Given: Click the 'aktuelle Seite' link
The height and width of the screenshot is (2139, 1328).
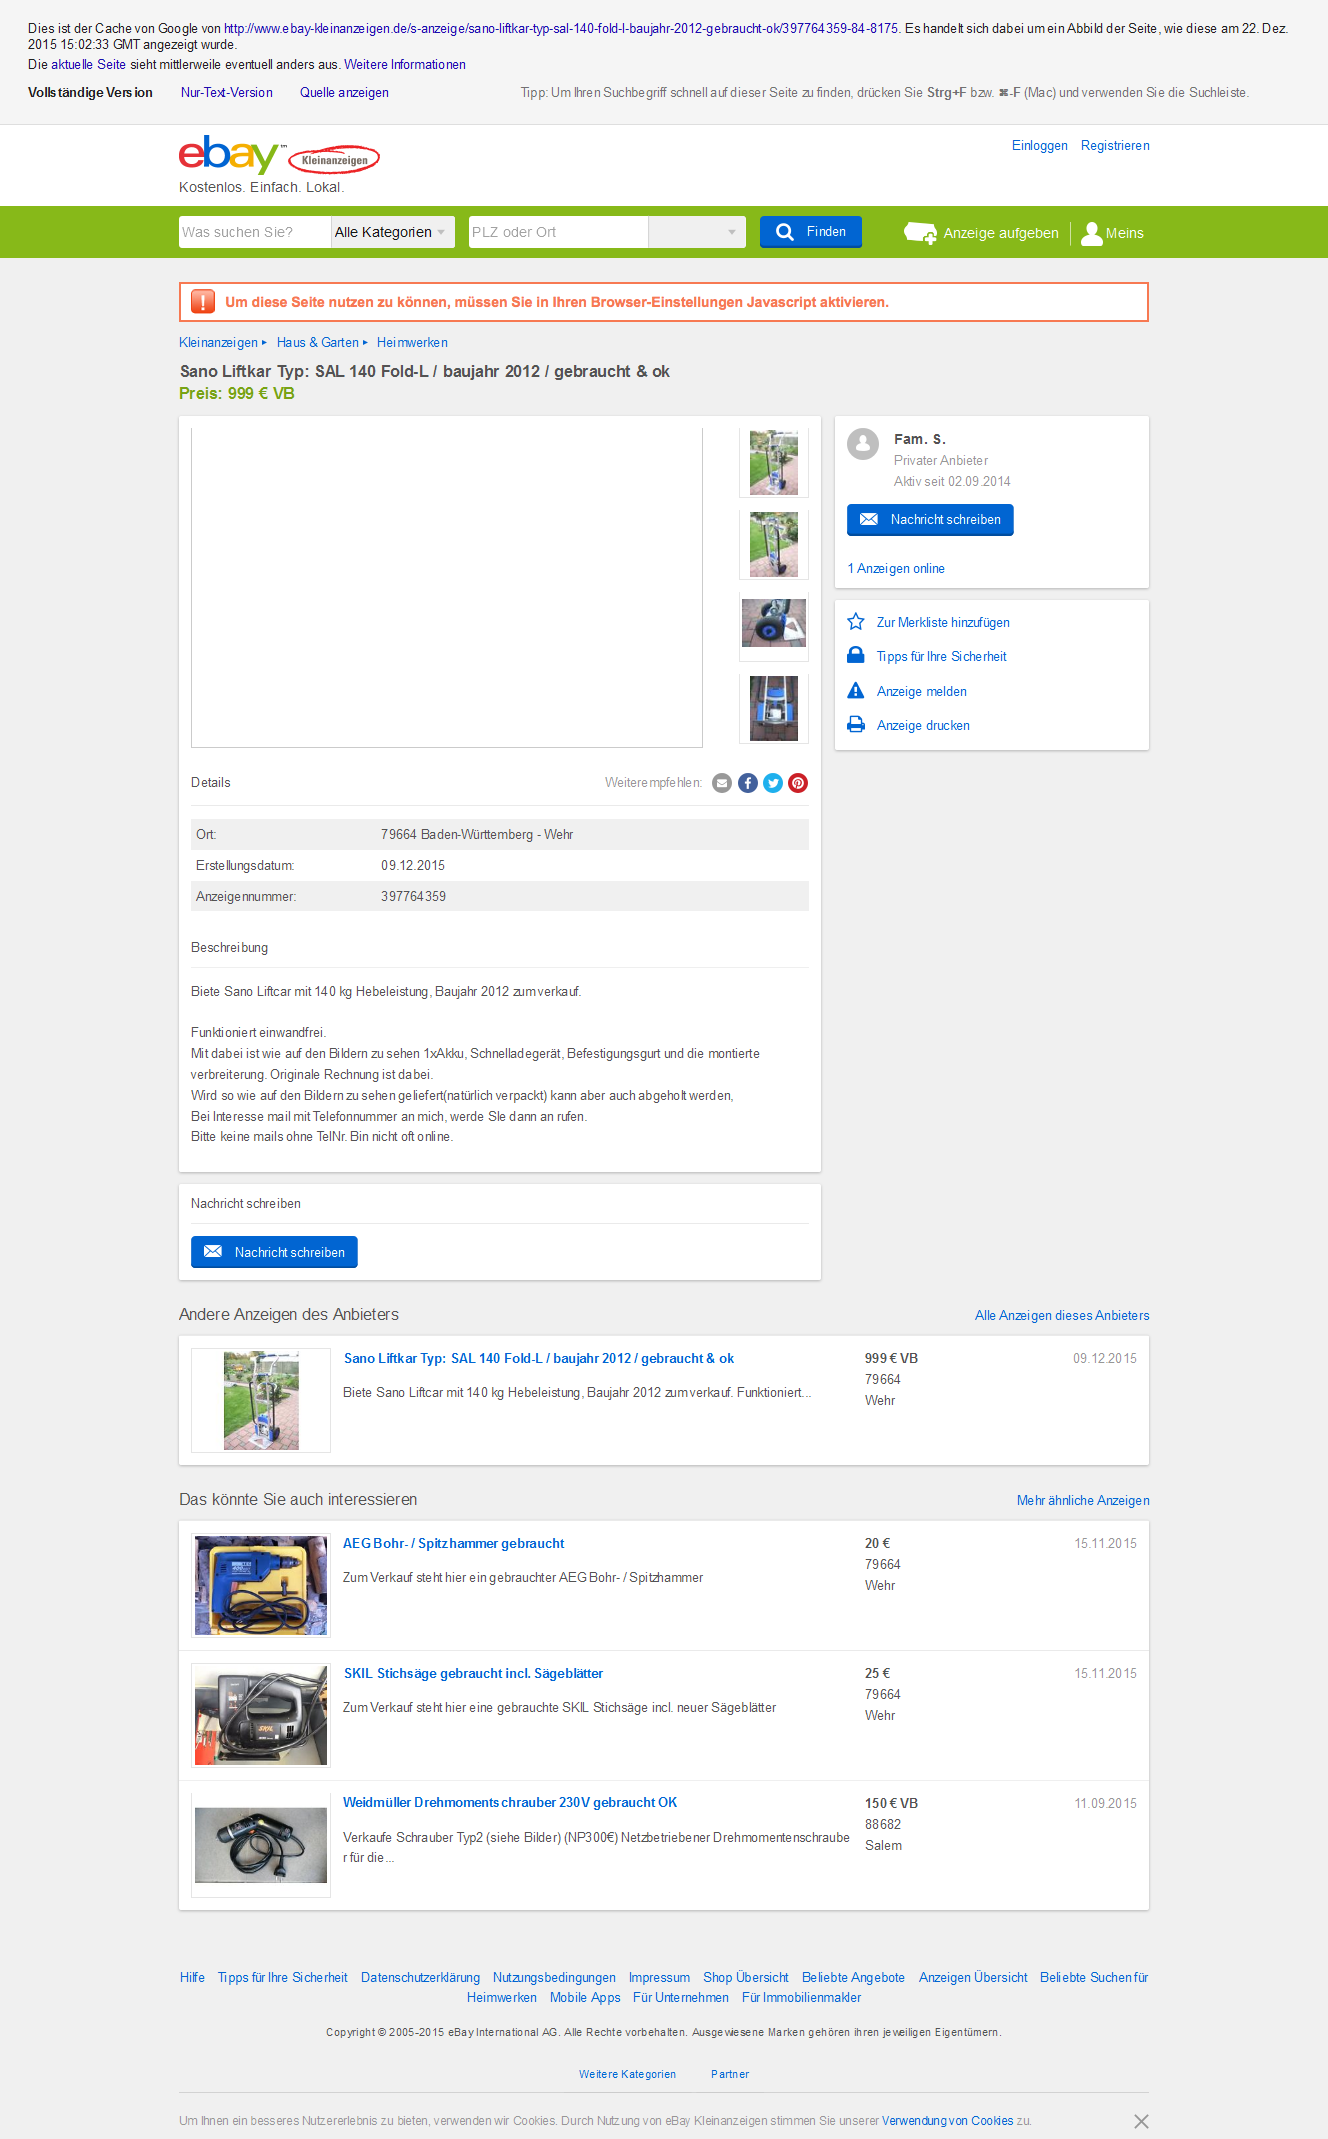Looking at the screenshot, I should (x=89, y=65).
